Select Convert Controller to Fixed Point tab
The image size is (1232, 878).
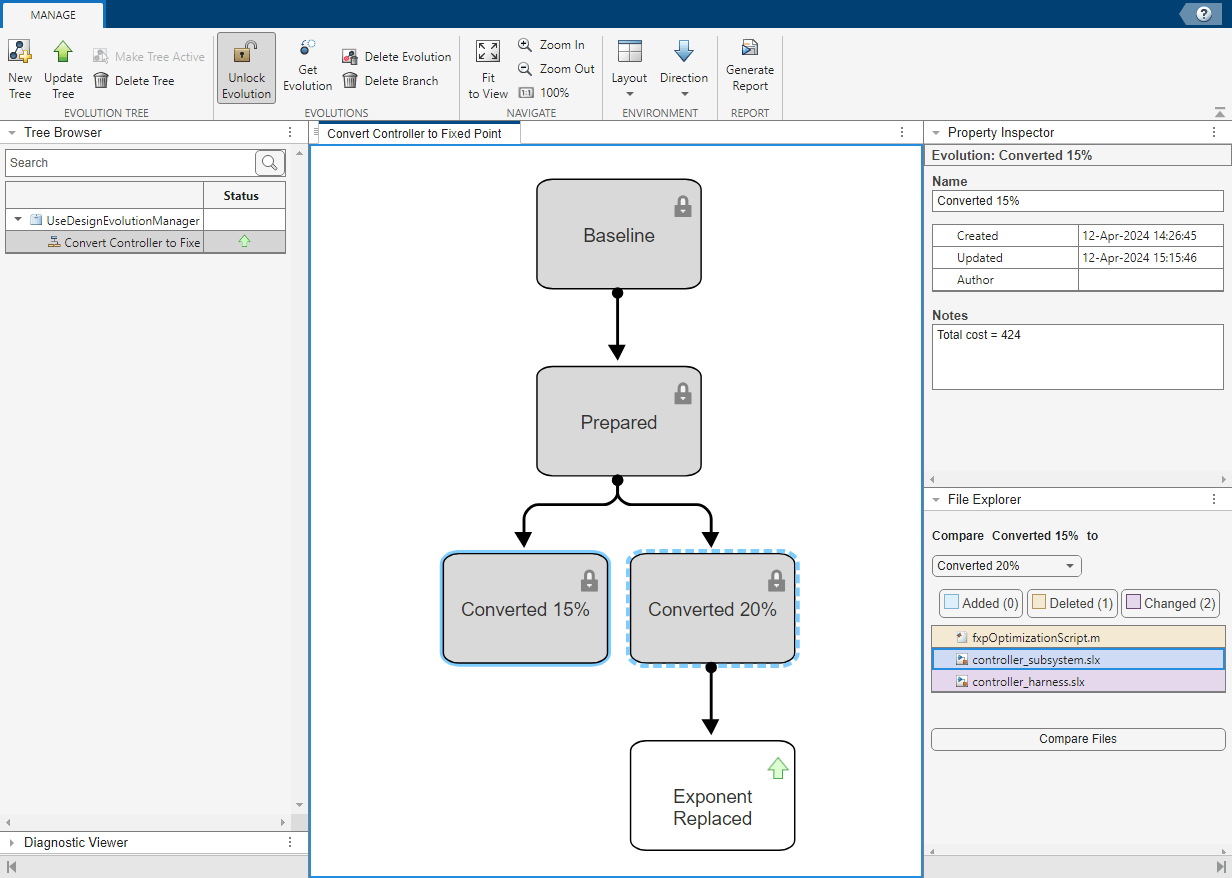pyautogui.click(x=414, y=133)
